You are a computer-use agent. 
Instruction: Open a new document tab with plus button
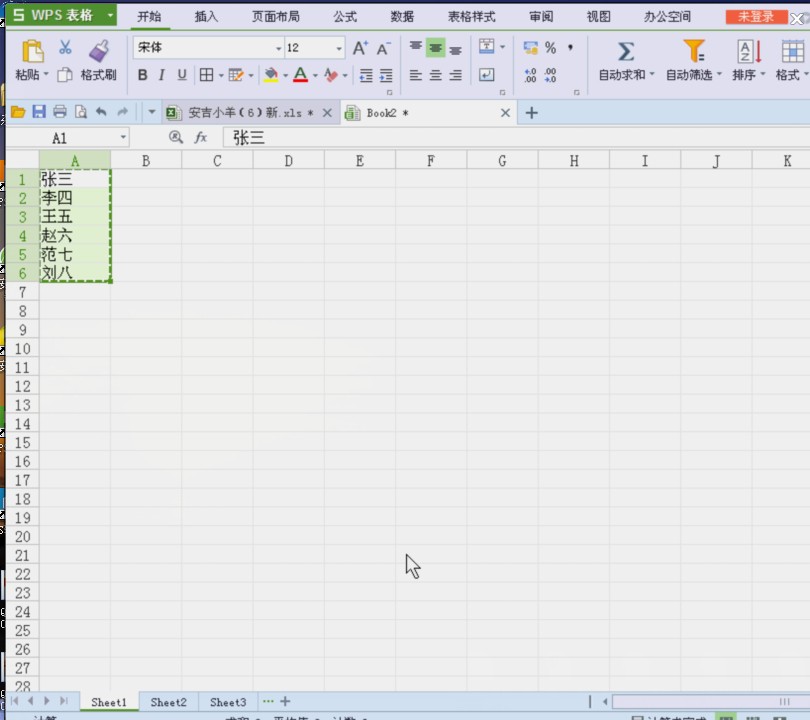click(x=532, y=113)
